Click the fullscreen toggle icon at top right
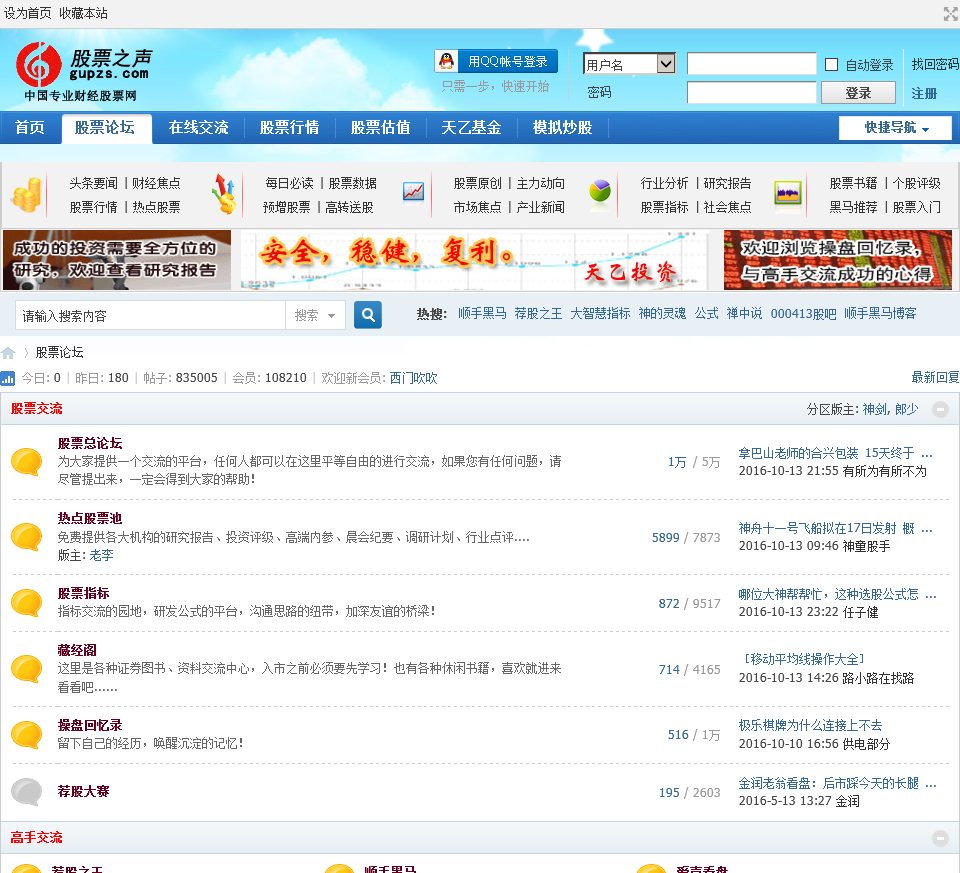Screen dimensions: 960x873 click(951, 13)
